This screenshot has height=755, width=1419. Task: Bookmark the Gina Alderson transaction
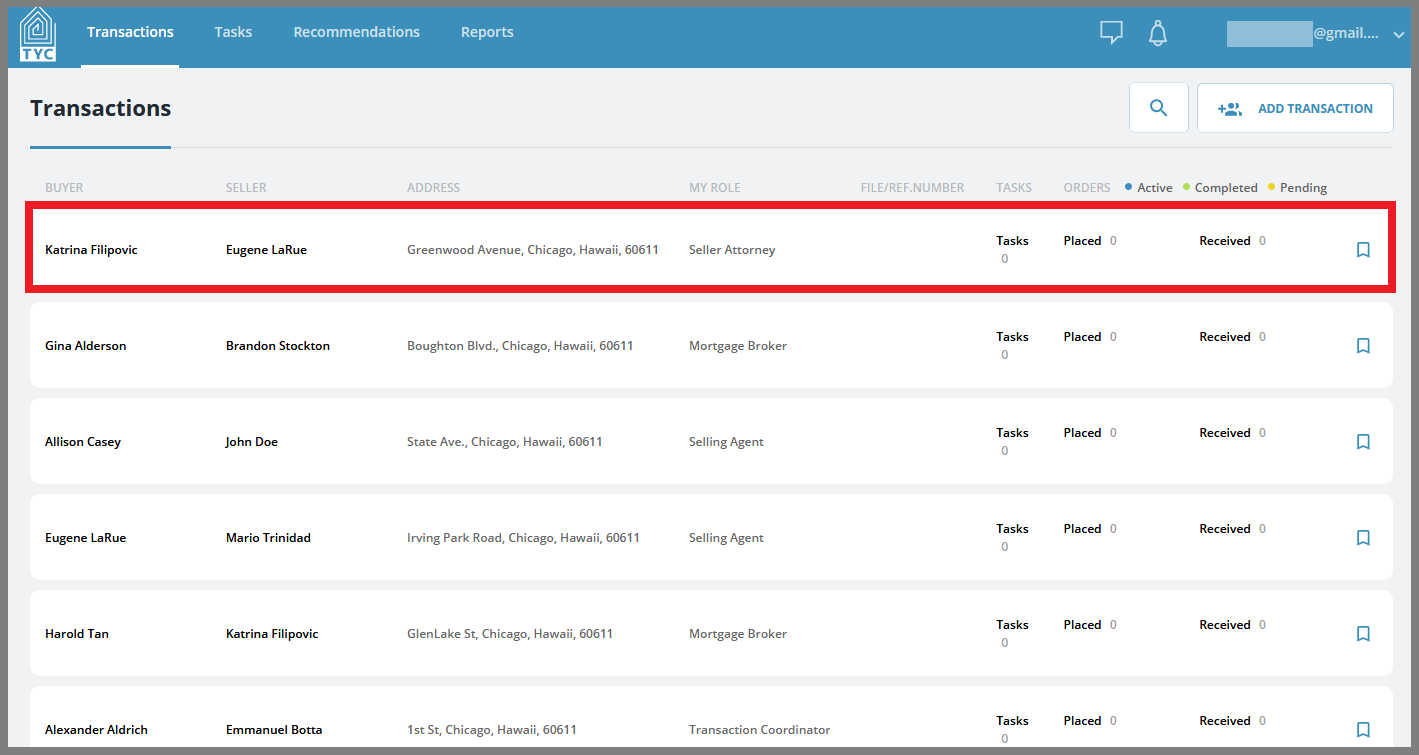pos(1363,346)
